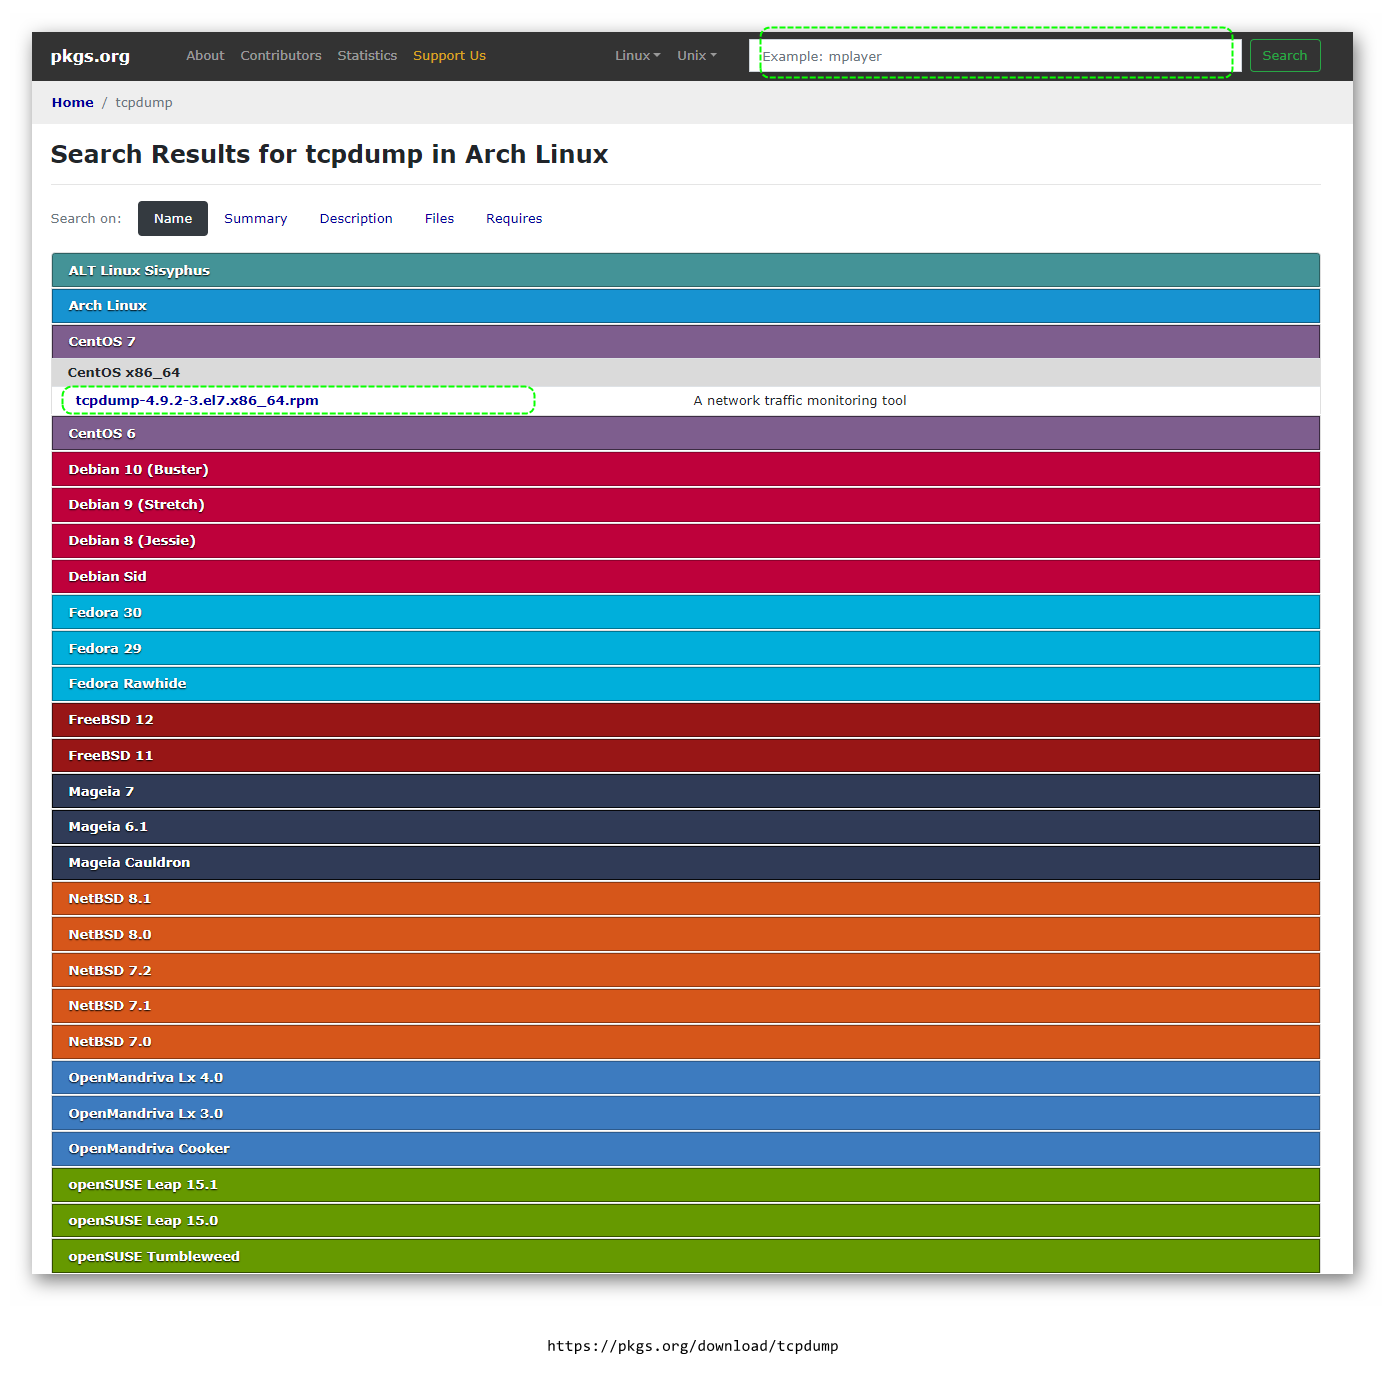Switch to Files search tab

[439, 219]
